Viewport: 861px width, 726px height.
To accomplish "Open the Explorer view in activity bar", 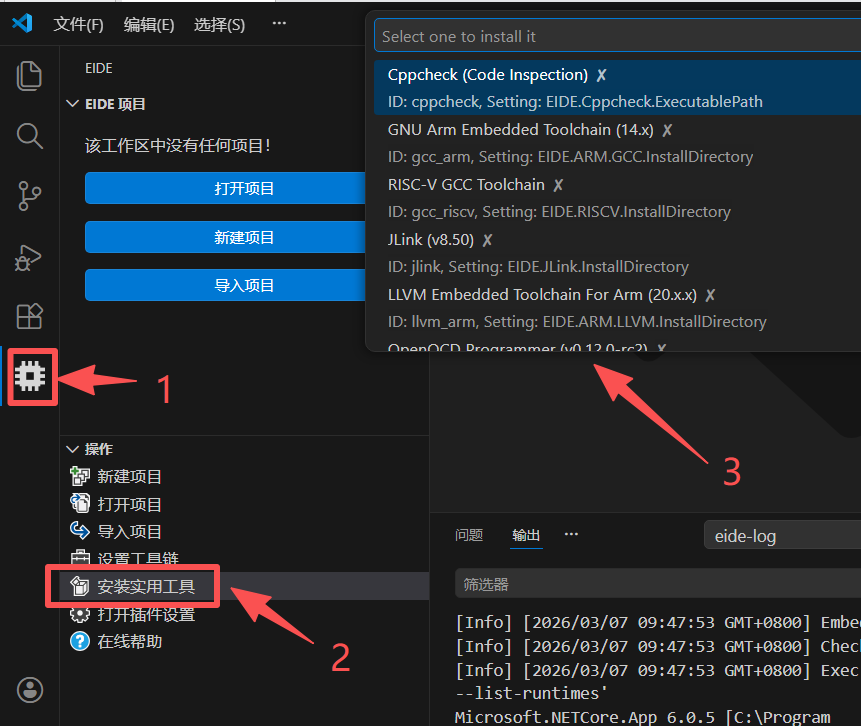I will pos(29,75).
